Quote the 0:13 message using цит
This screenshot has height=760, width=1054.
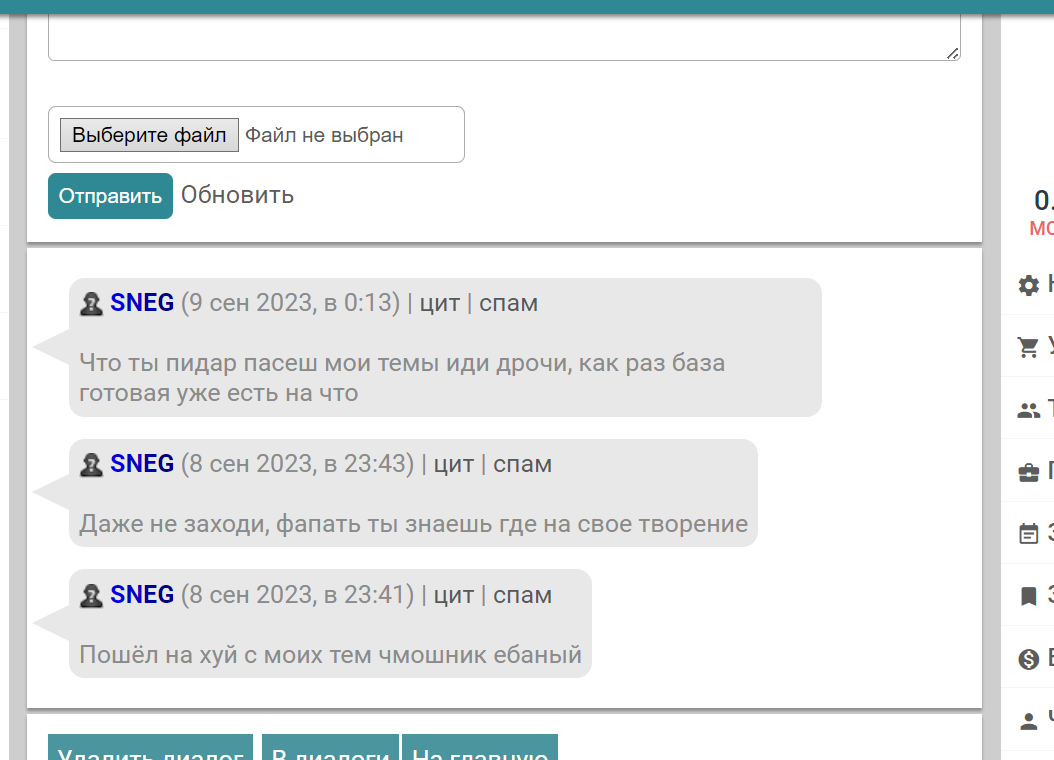439,303
